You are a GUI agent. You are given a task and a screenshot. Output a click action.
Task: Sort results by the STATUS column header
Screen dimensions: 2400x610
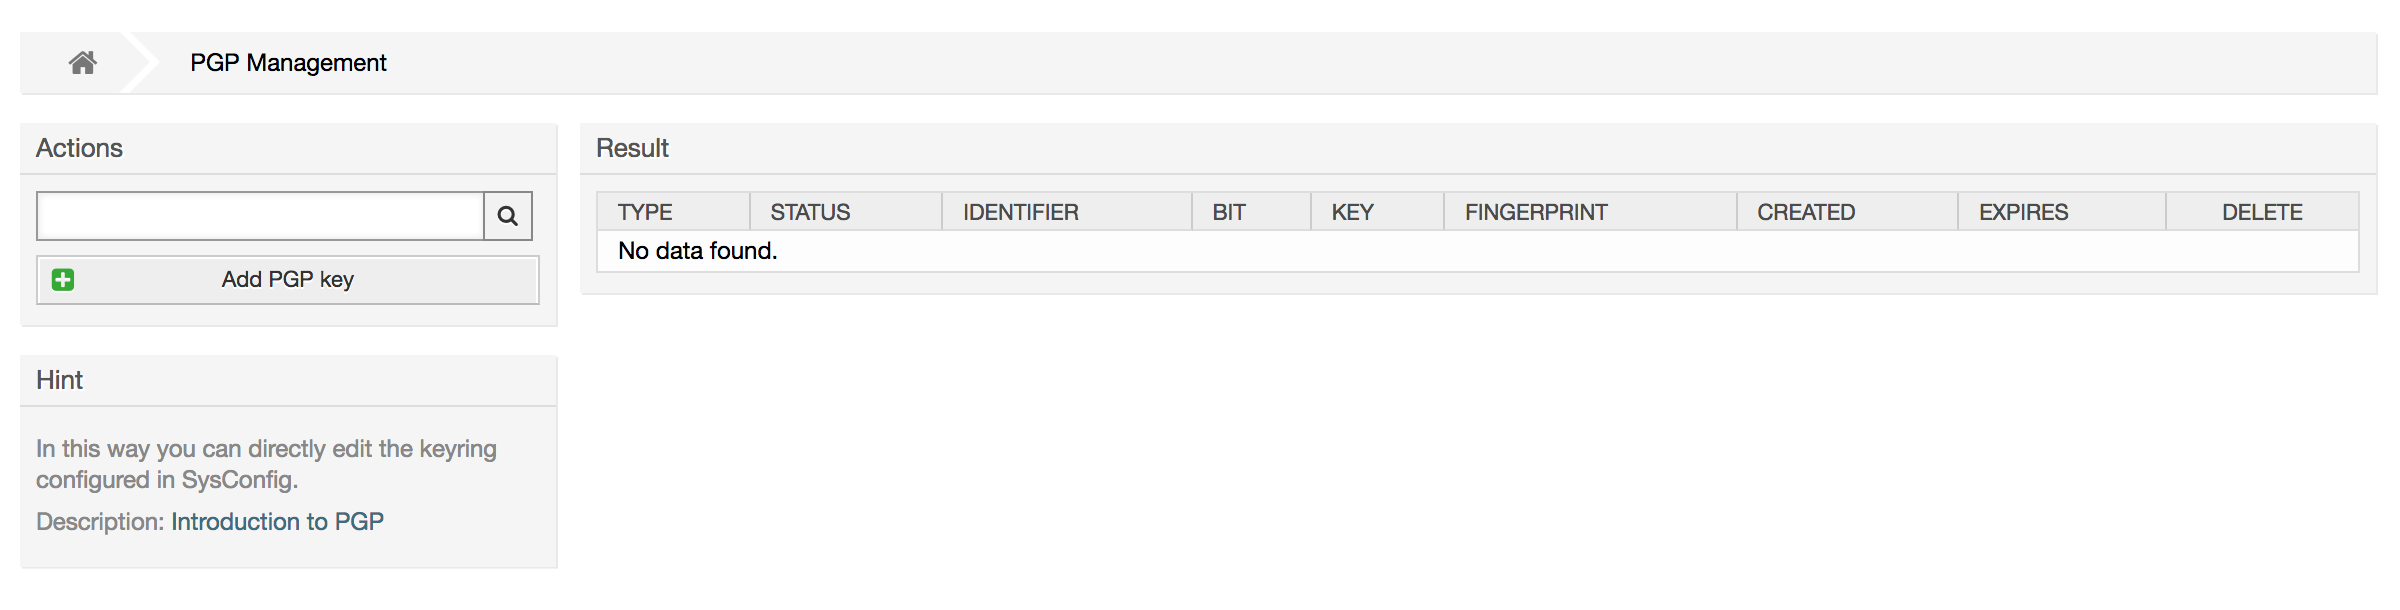811,212
